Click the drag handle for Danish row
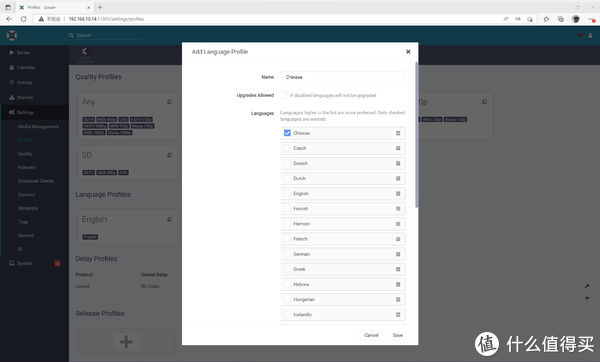The image size is (600, 362). pos(398,163)
